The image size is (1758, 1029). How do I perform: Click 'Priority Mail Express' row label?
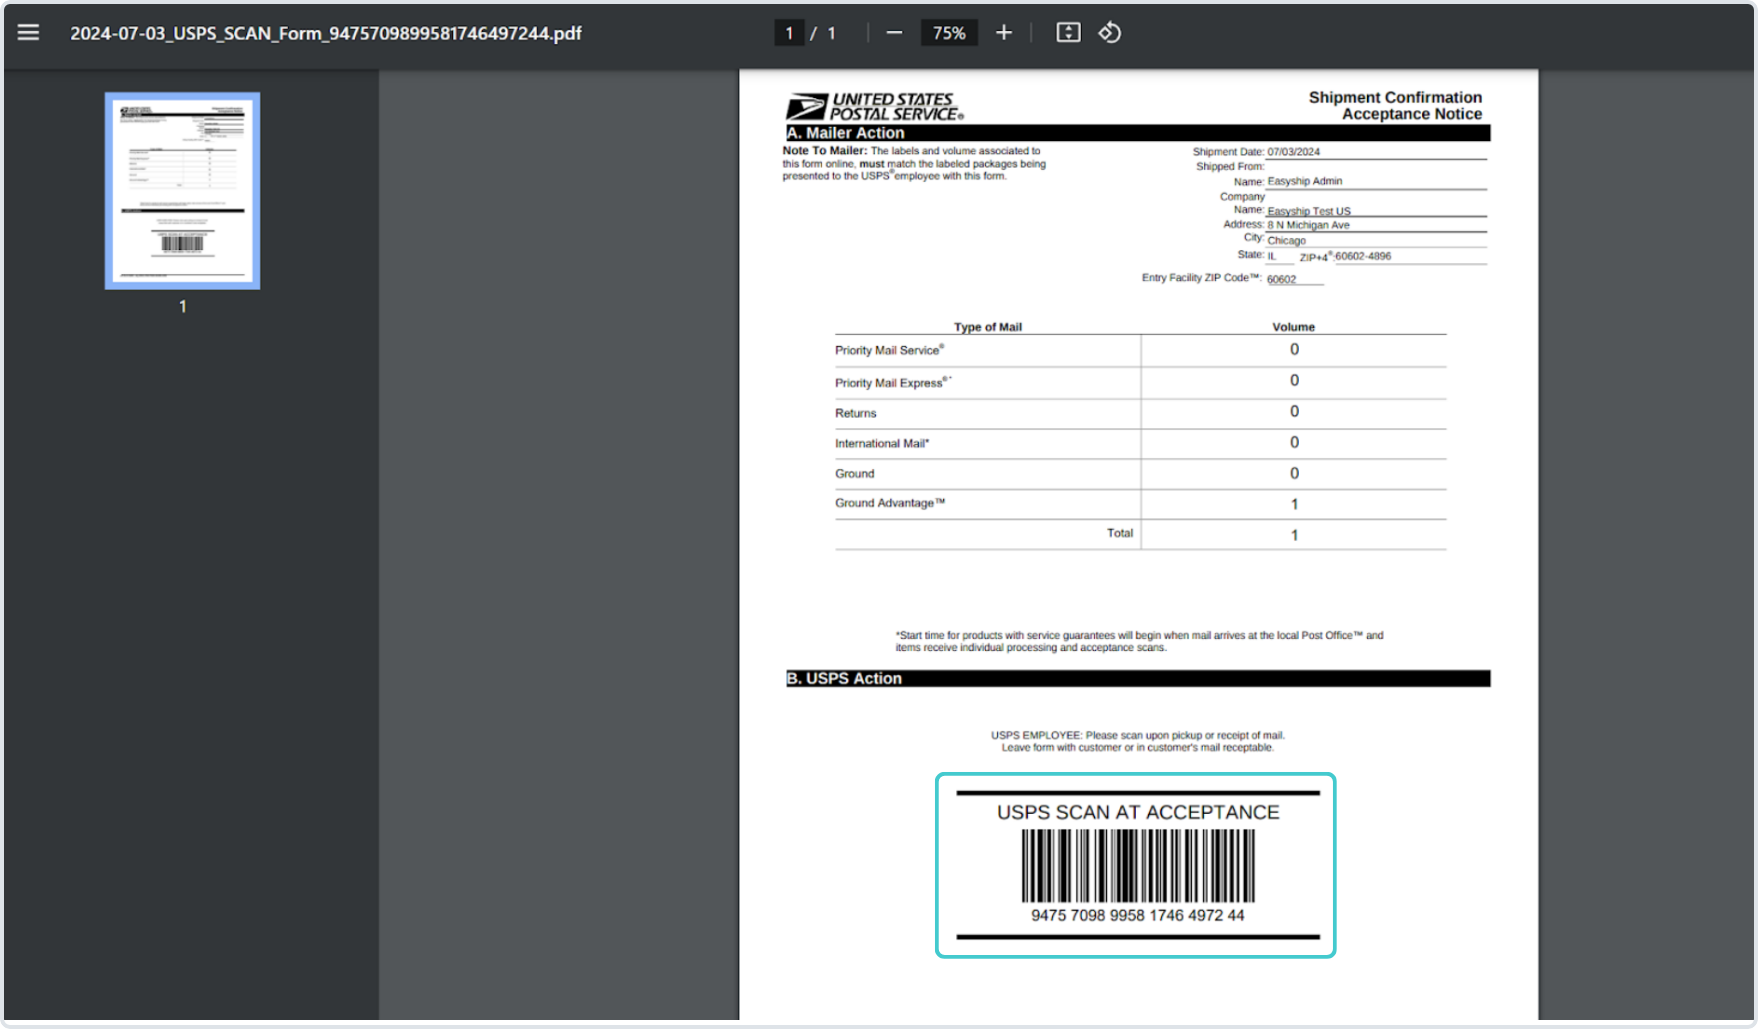click(893, 382)
